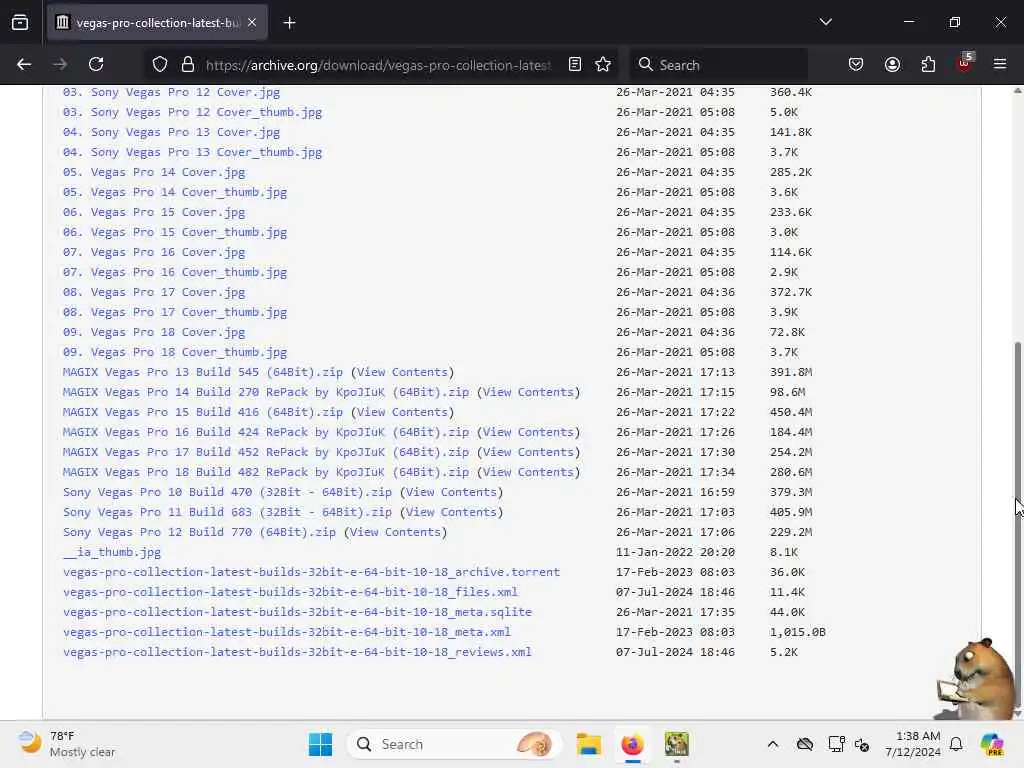This screenshot has height=768, width=1024.
Task: Open the pixel-art app icon beside Firefox in taskbar
Action: click(677, 744)
